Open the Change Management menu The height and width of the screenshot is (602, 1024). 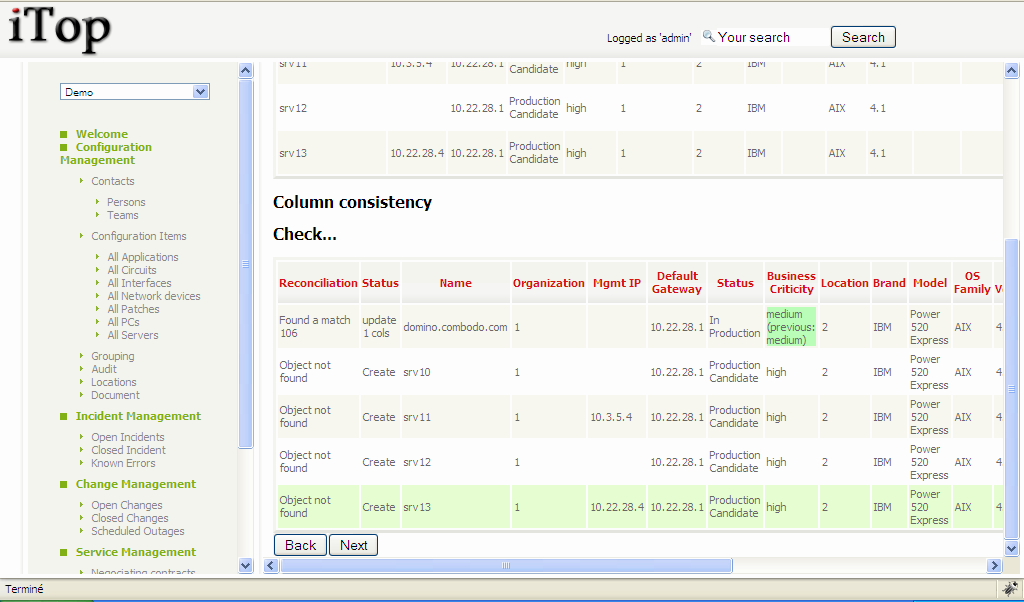tap(135, 484)
